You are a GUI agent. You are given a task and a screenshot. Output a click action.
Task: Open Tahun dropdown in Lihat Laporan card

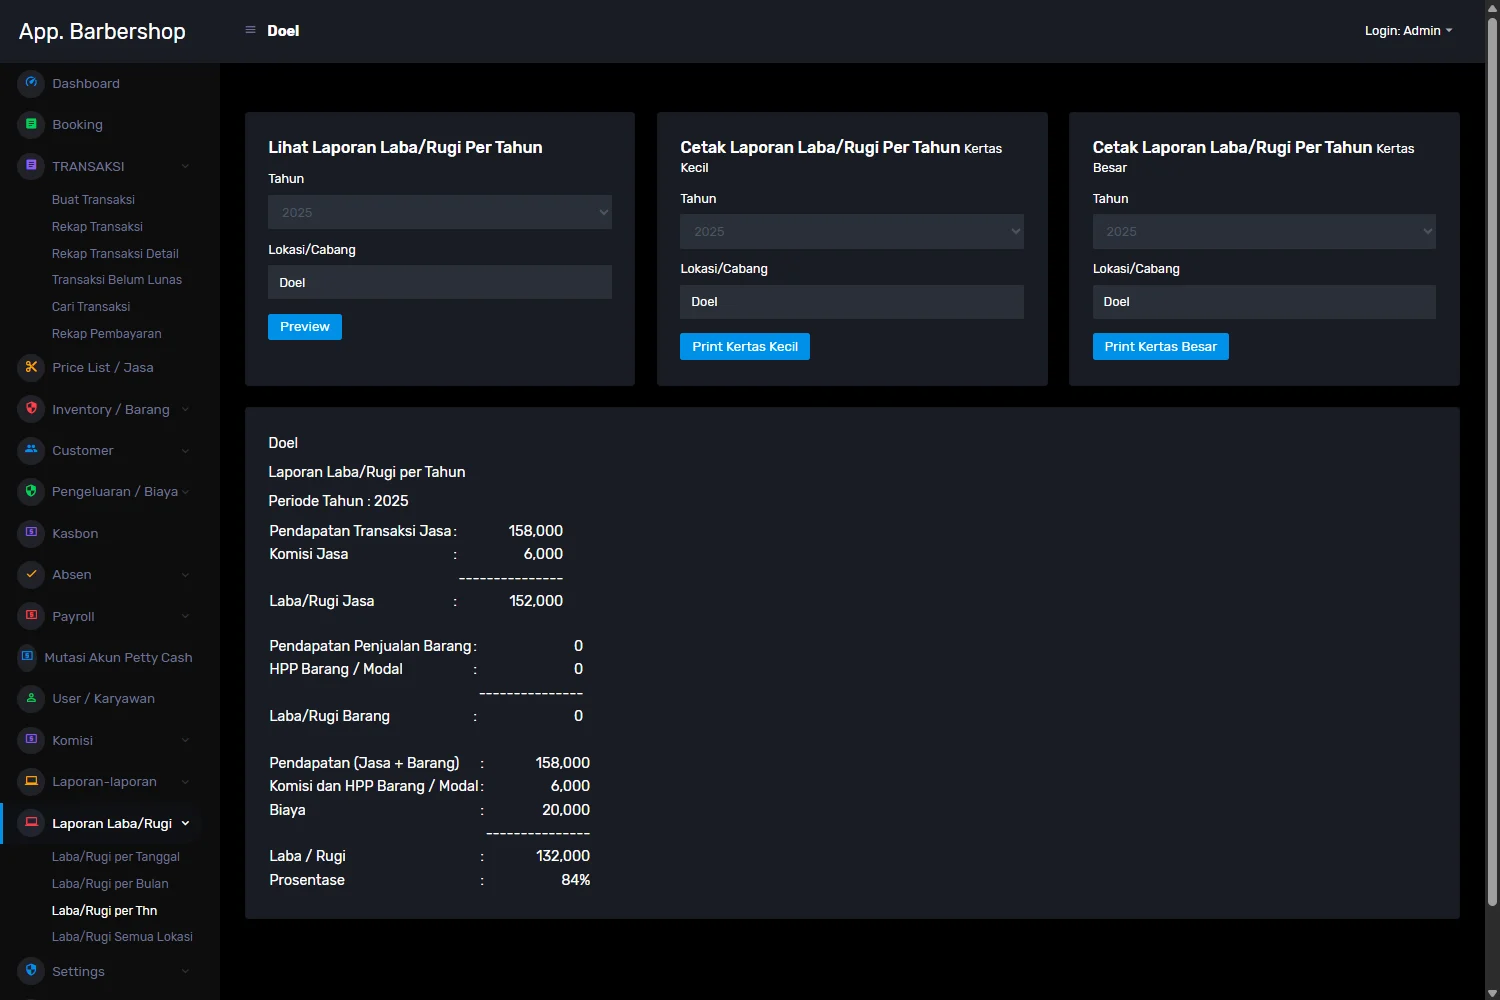tap(440, 212)
